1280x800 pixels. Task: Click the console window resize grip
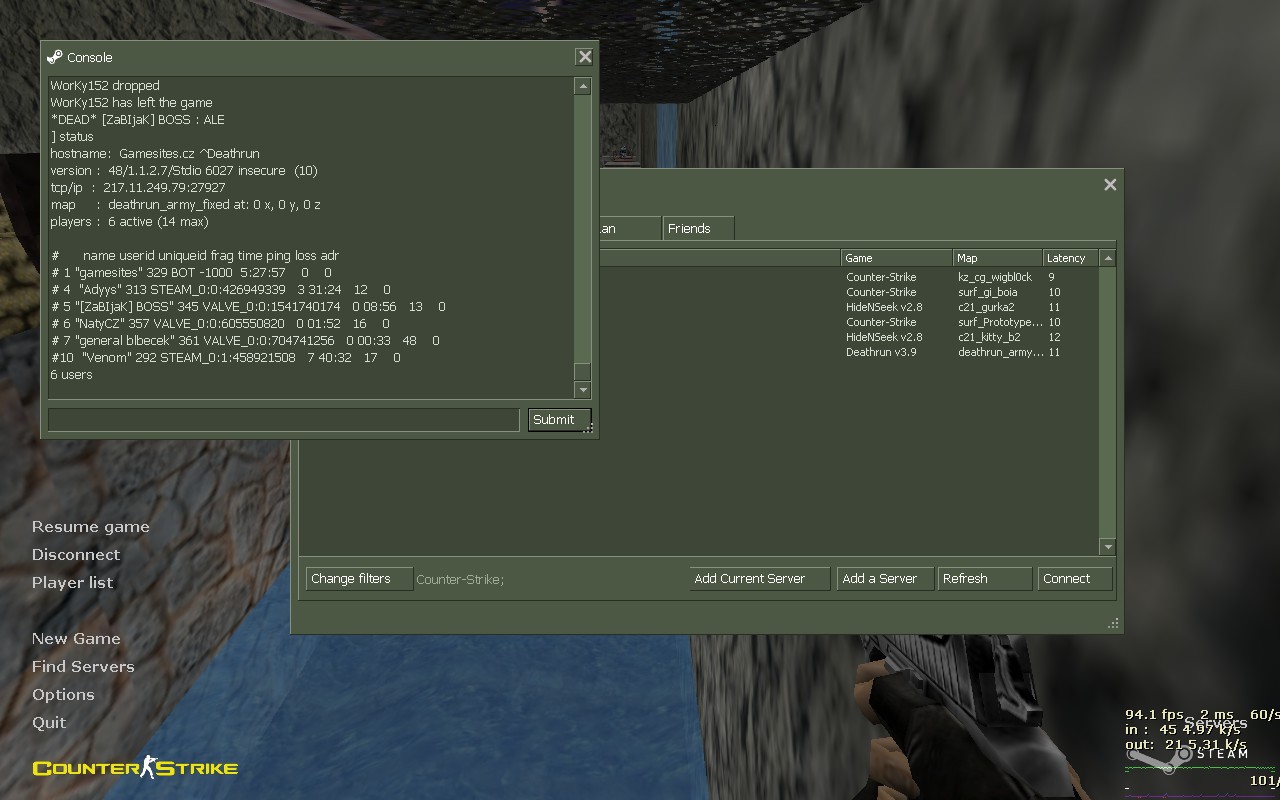(589, 429)
